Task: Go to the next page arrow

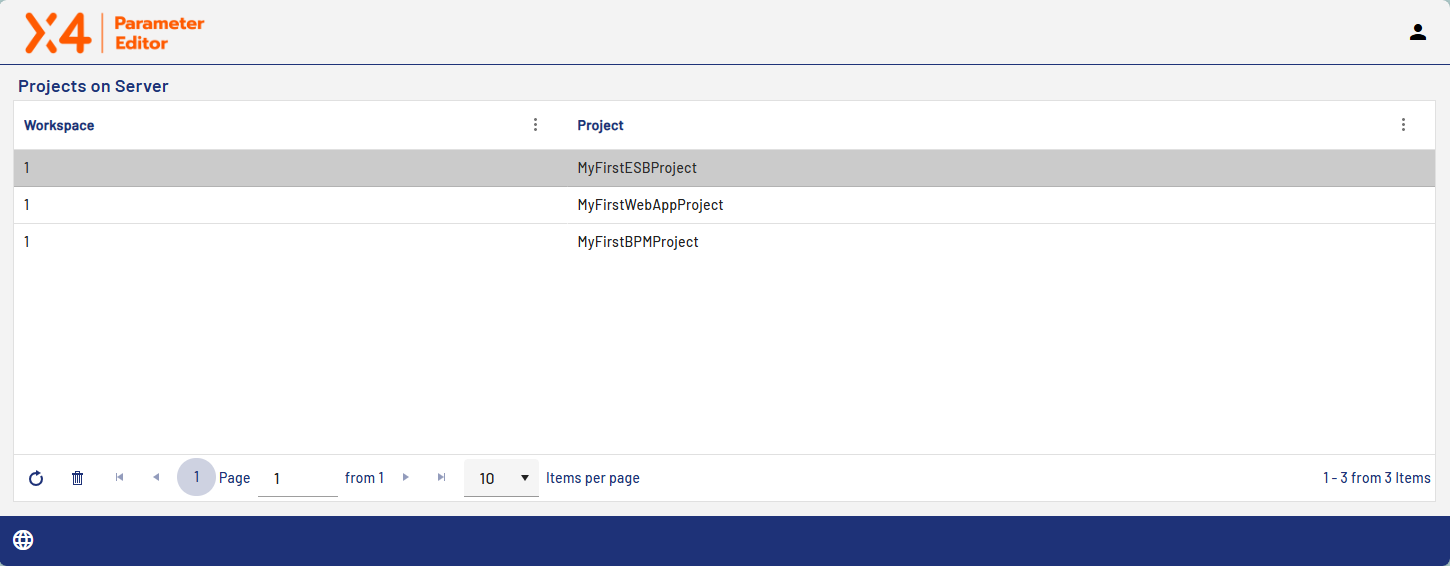Action: [405, 478]
